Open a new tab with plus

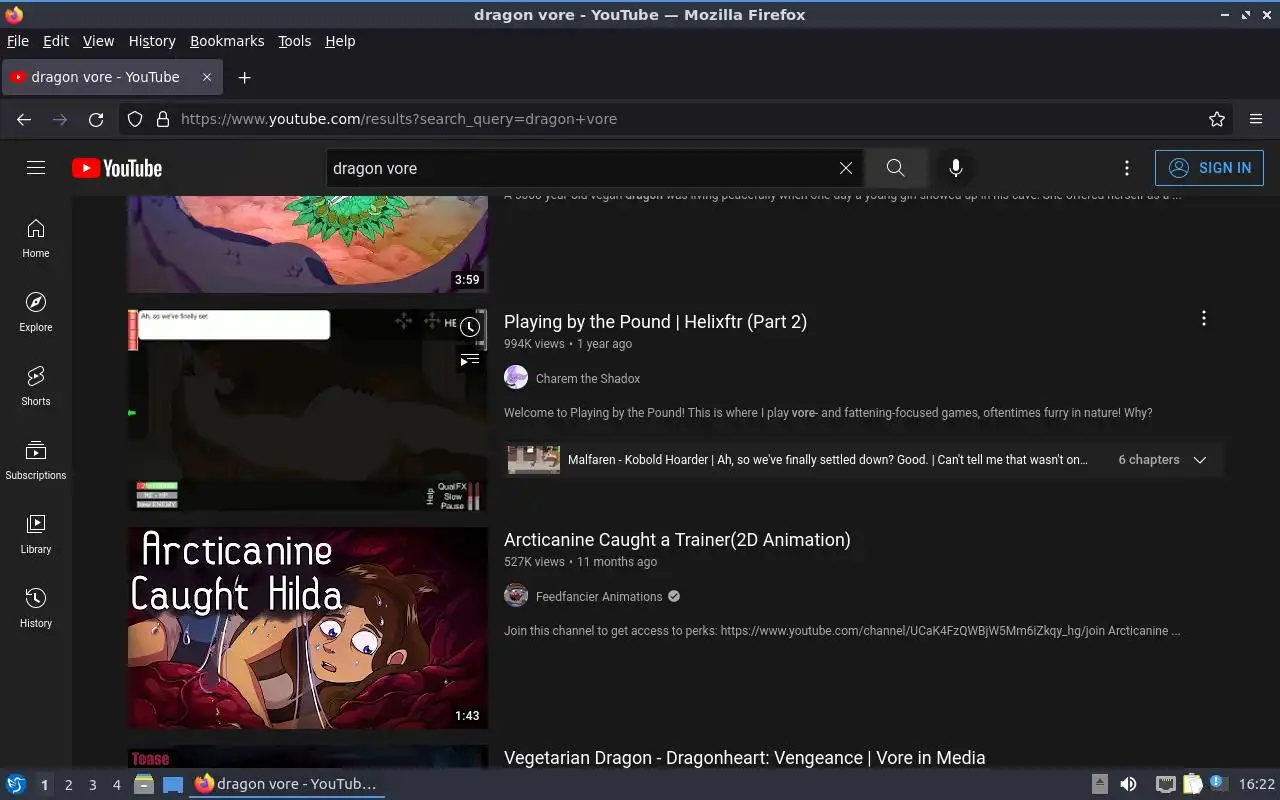coord(244,77)
